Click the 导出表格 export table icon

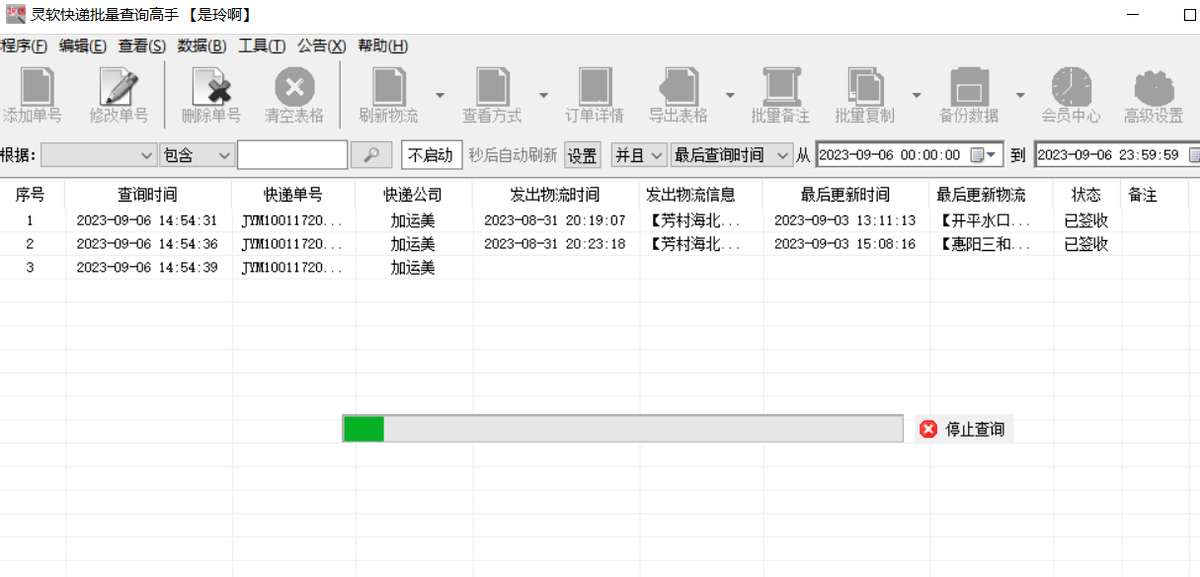point(678,86)
